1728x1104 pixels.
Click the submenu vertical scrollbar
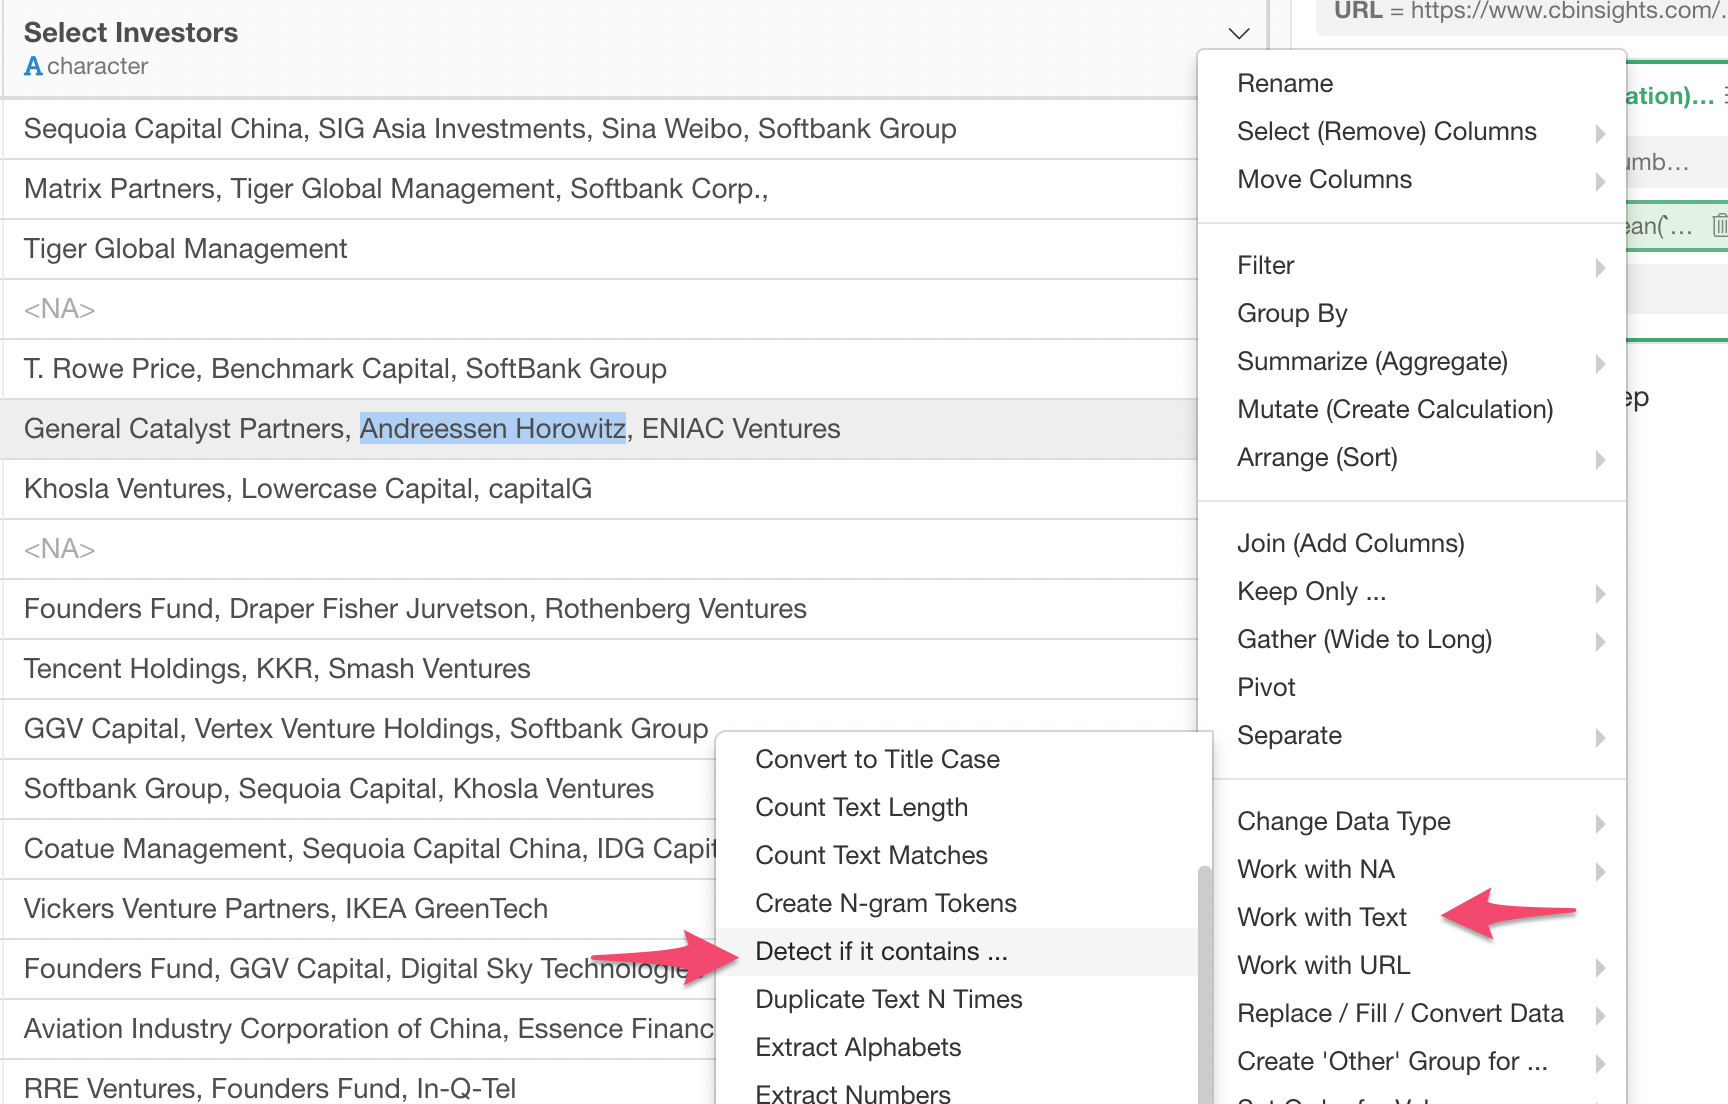(1205, 985)
